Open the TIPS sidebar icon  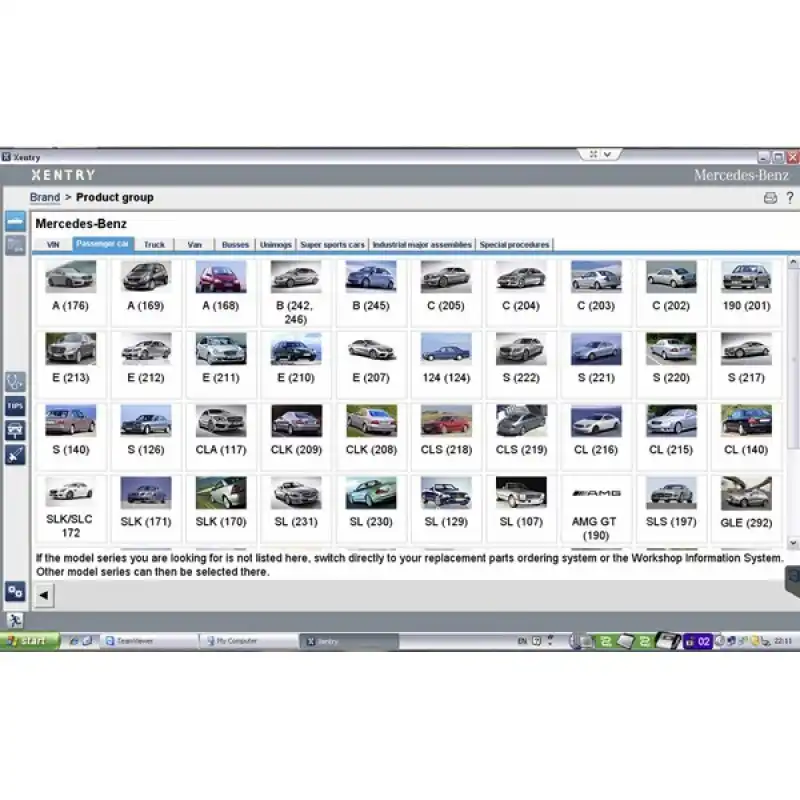click(x=15, y=406)
